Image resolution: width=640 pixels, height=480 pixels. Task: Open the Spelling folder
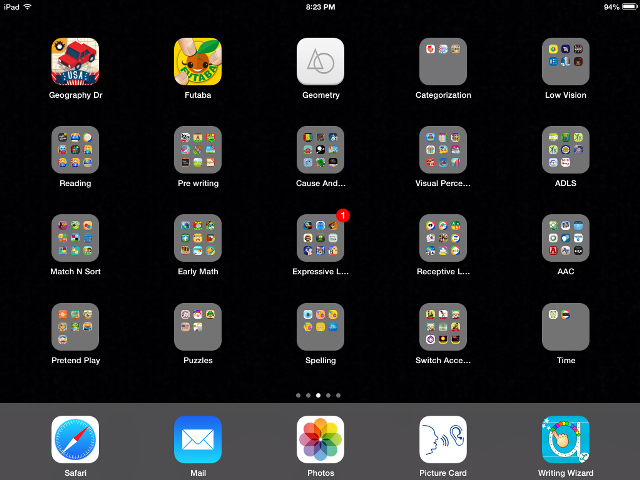pos(320,327)
